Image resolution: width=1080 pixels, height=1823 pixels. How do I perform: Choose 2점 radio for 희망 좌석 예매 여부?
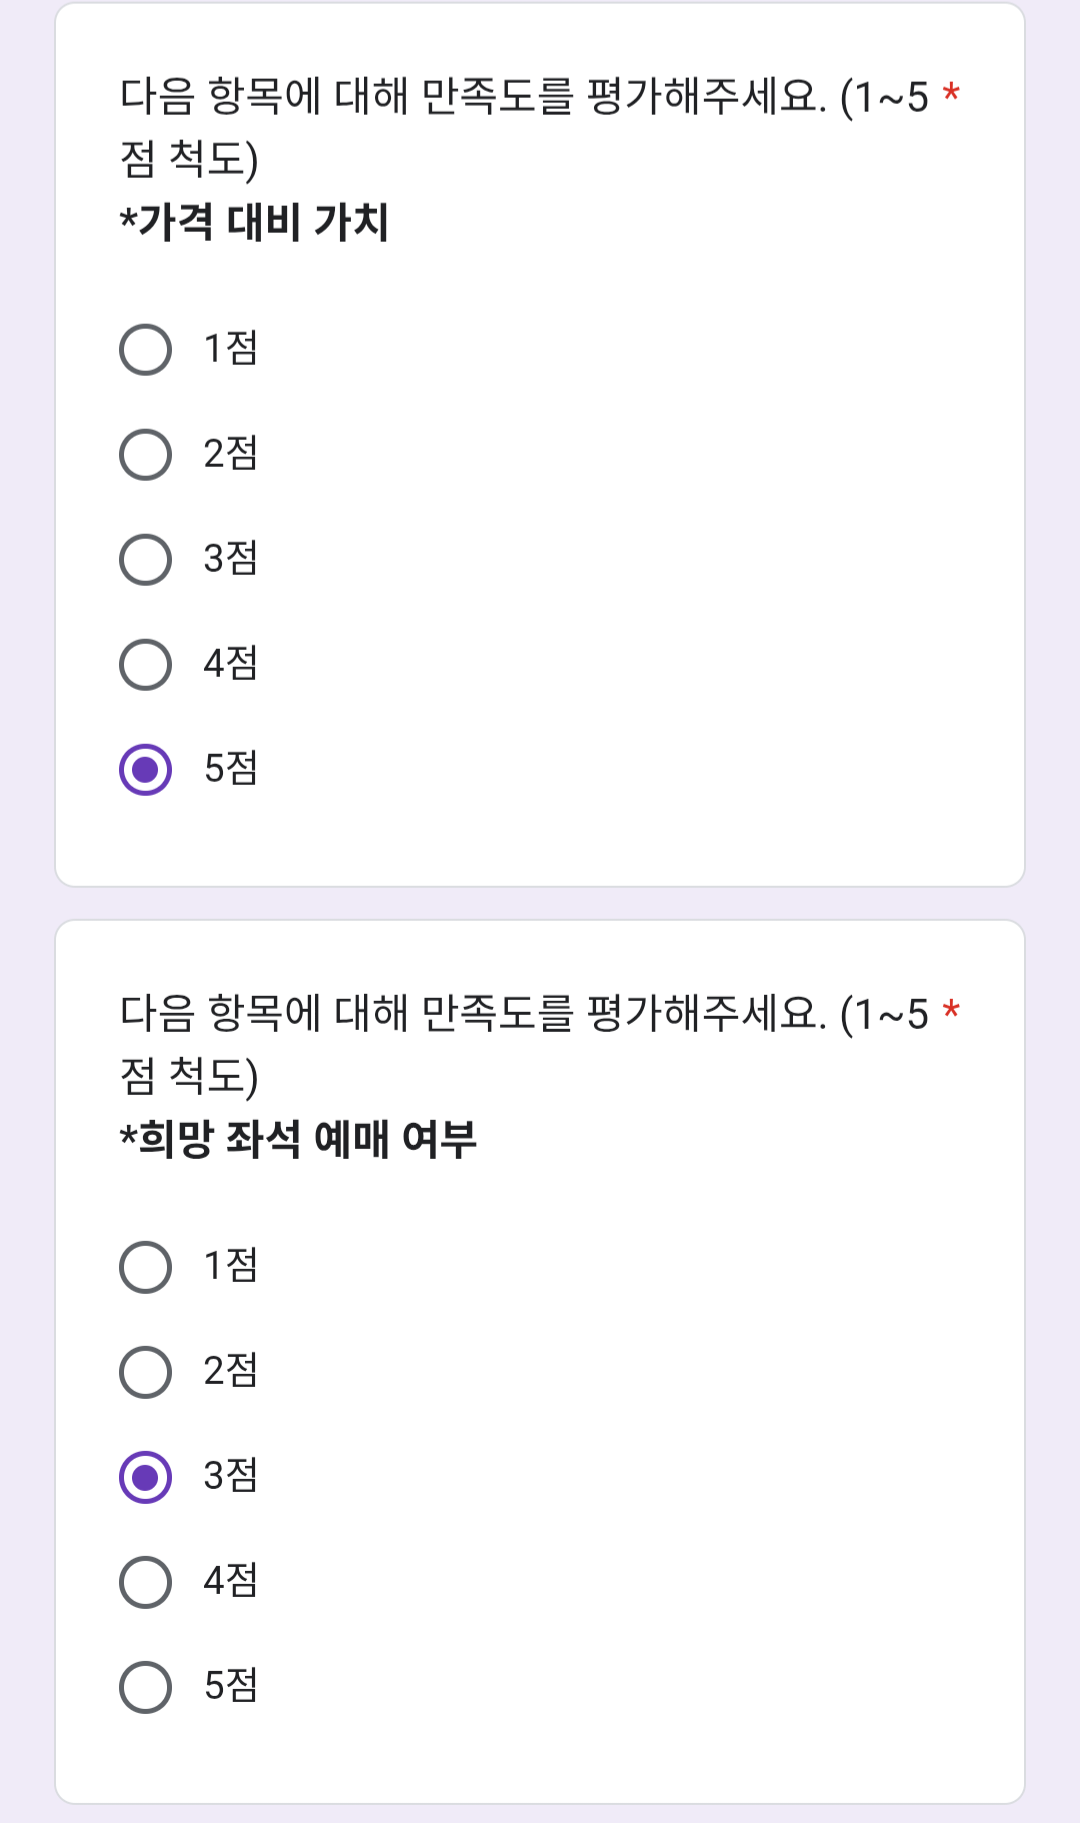click(x=146, y=1372)
